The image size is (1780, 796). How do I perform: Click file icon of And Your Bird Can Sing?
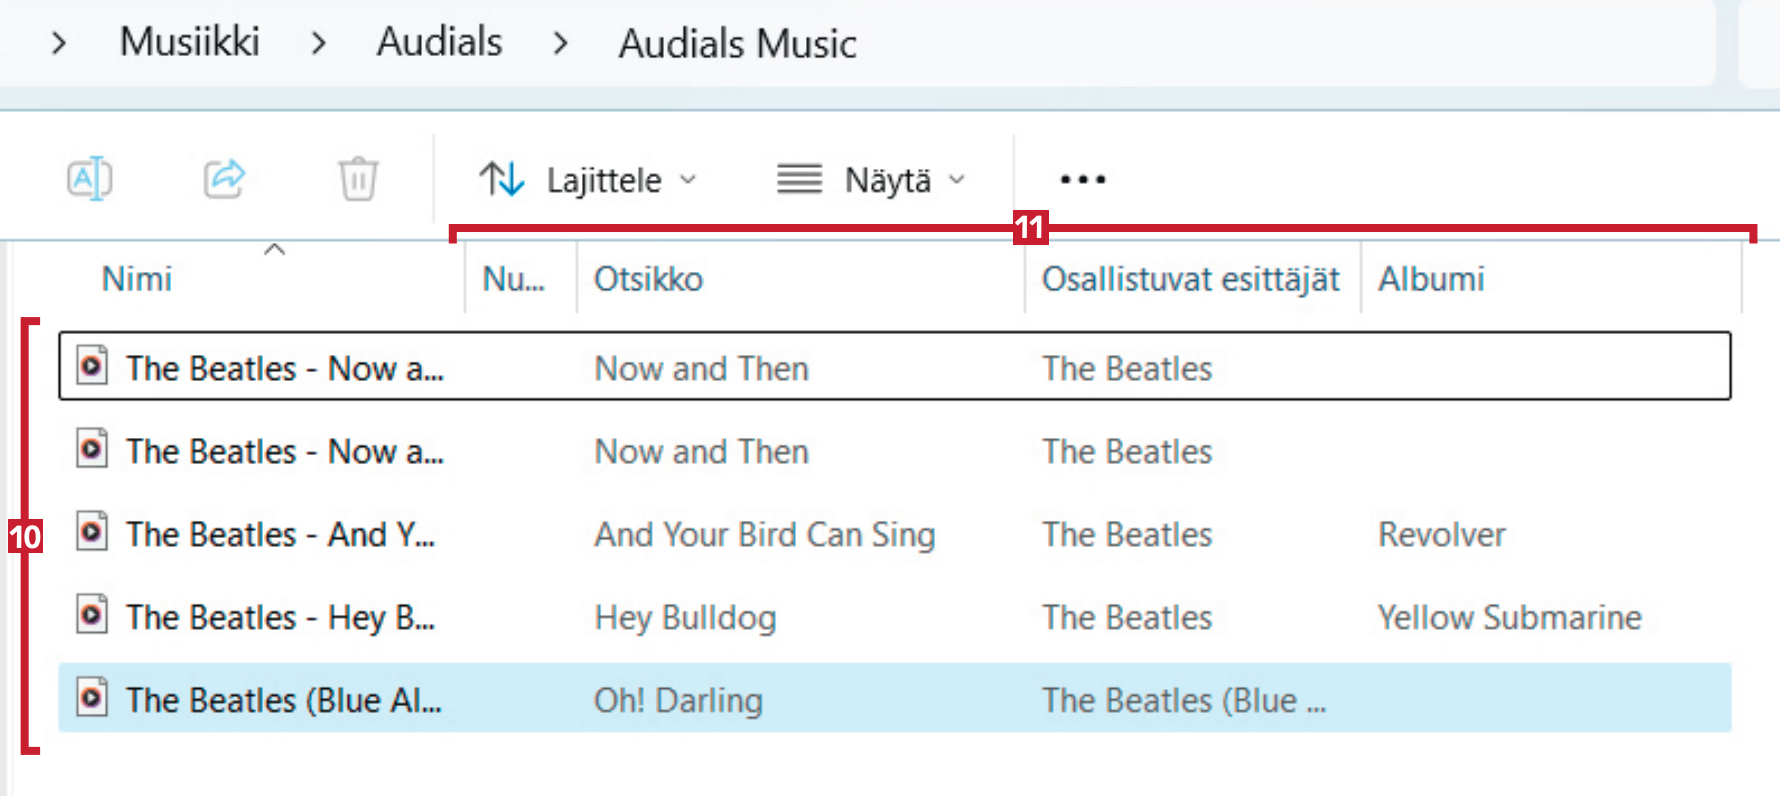[92, 532]
